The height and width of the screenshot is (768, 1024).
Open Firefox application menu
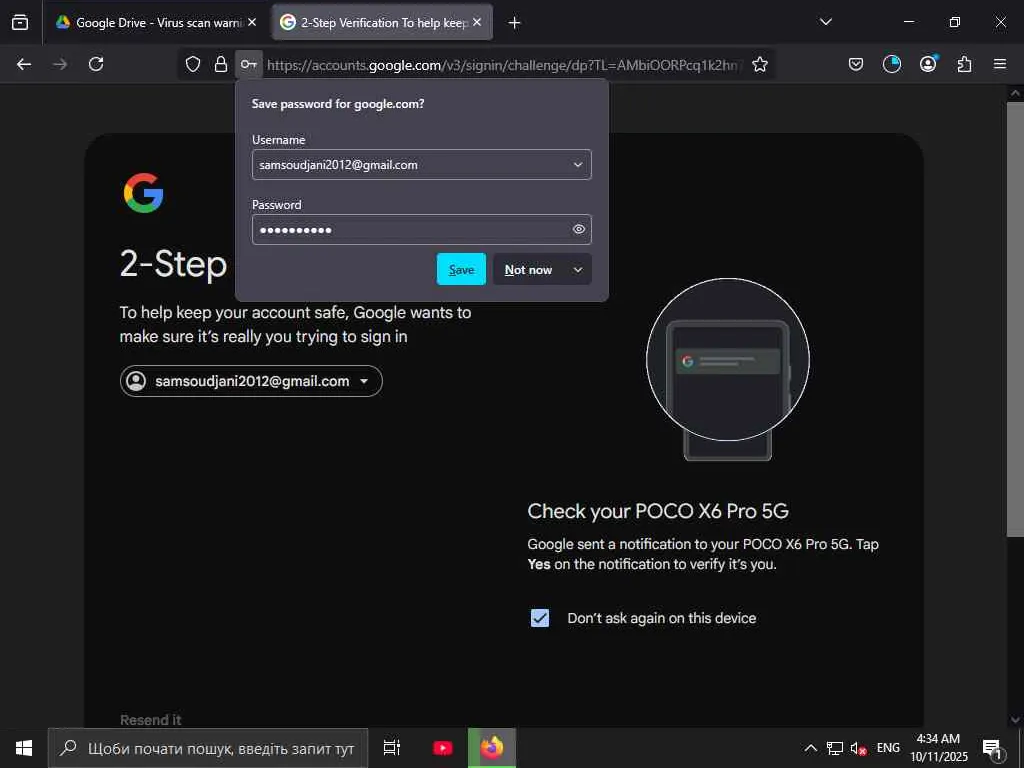1000,64
